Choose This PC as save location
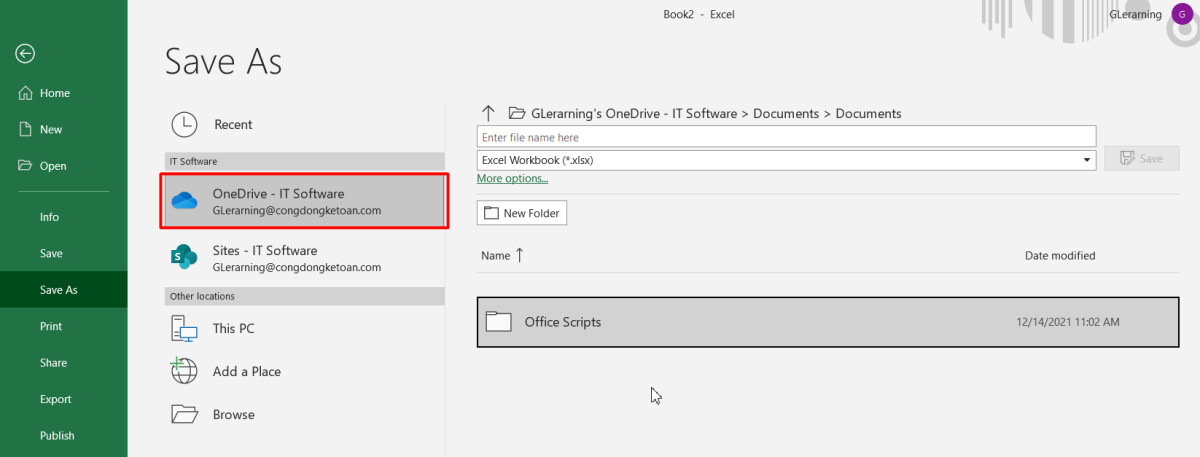 pos(304,328)
